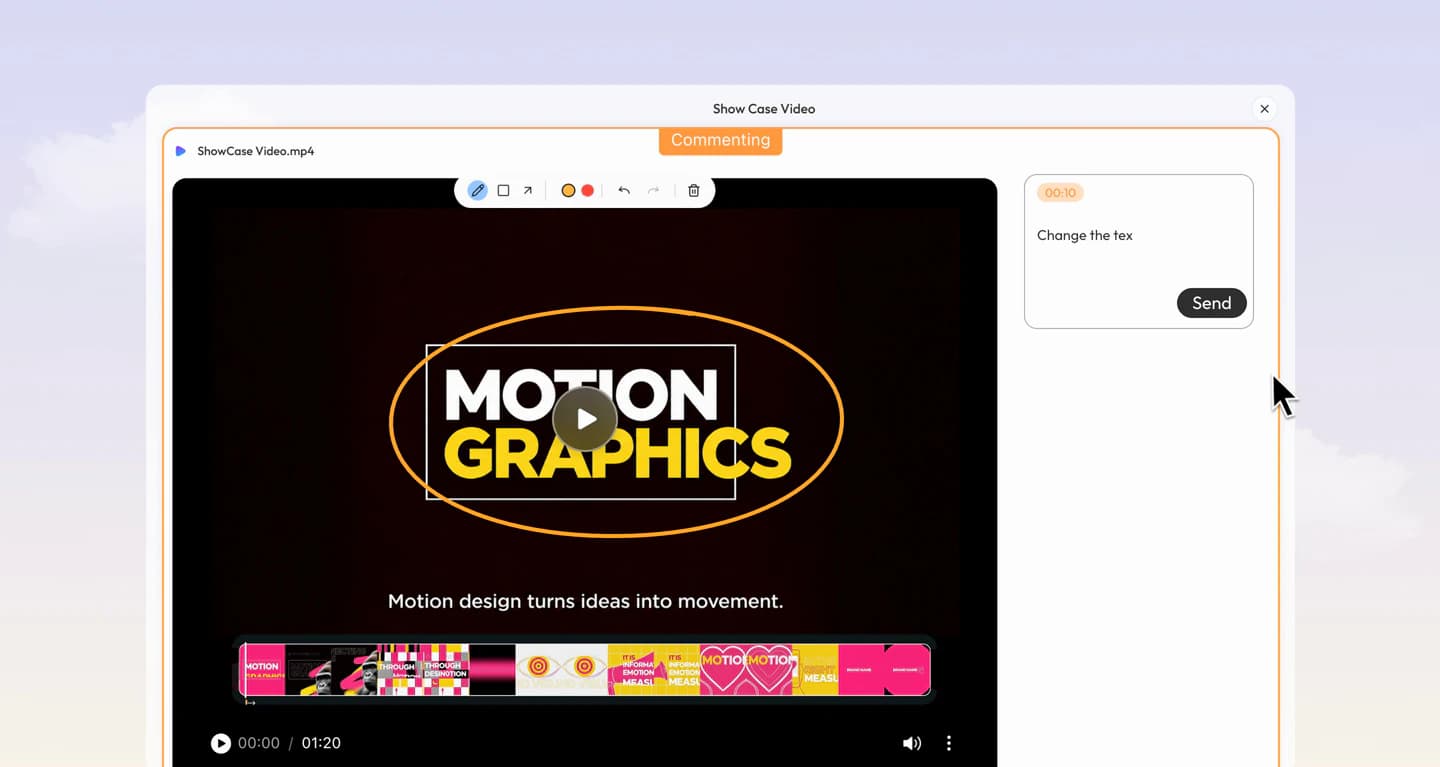Click the 00:10 timestamp tag
The width and height of the screenshot is (1440, 767).
(x=1060, y=193)
